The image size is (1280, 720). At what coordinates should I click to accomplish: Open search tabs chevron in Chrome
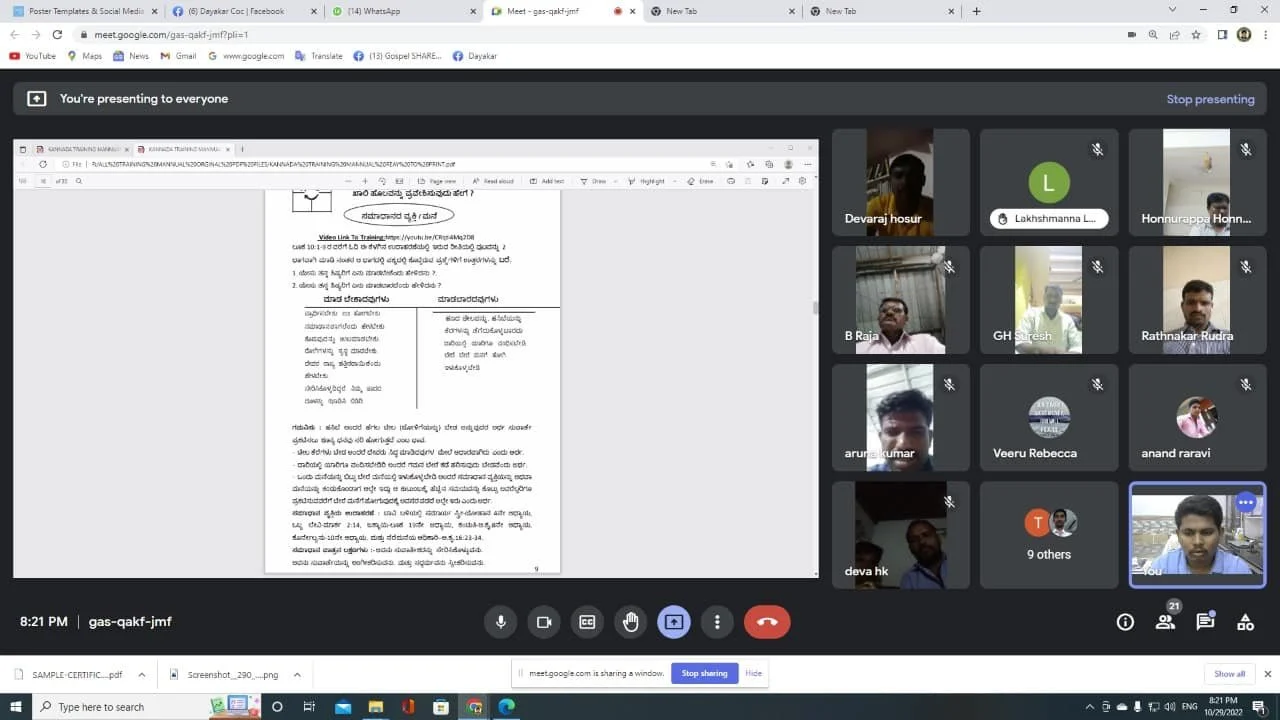coord(1172,10)
